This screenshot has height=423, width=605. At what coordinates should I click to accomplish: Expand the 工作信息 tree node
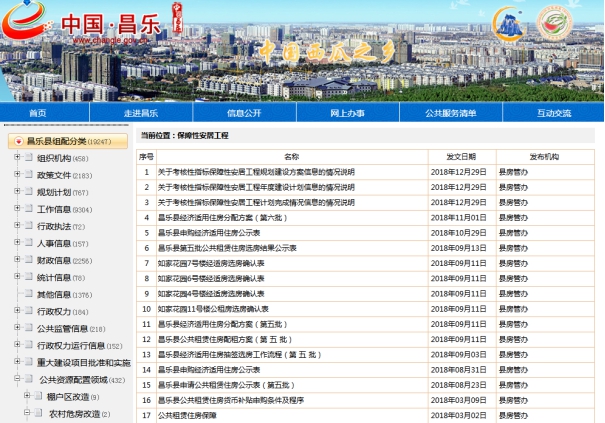coord(17,209)
